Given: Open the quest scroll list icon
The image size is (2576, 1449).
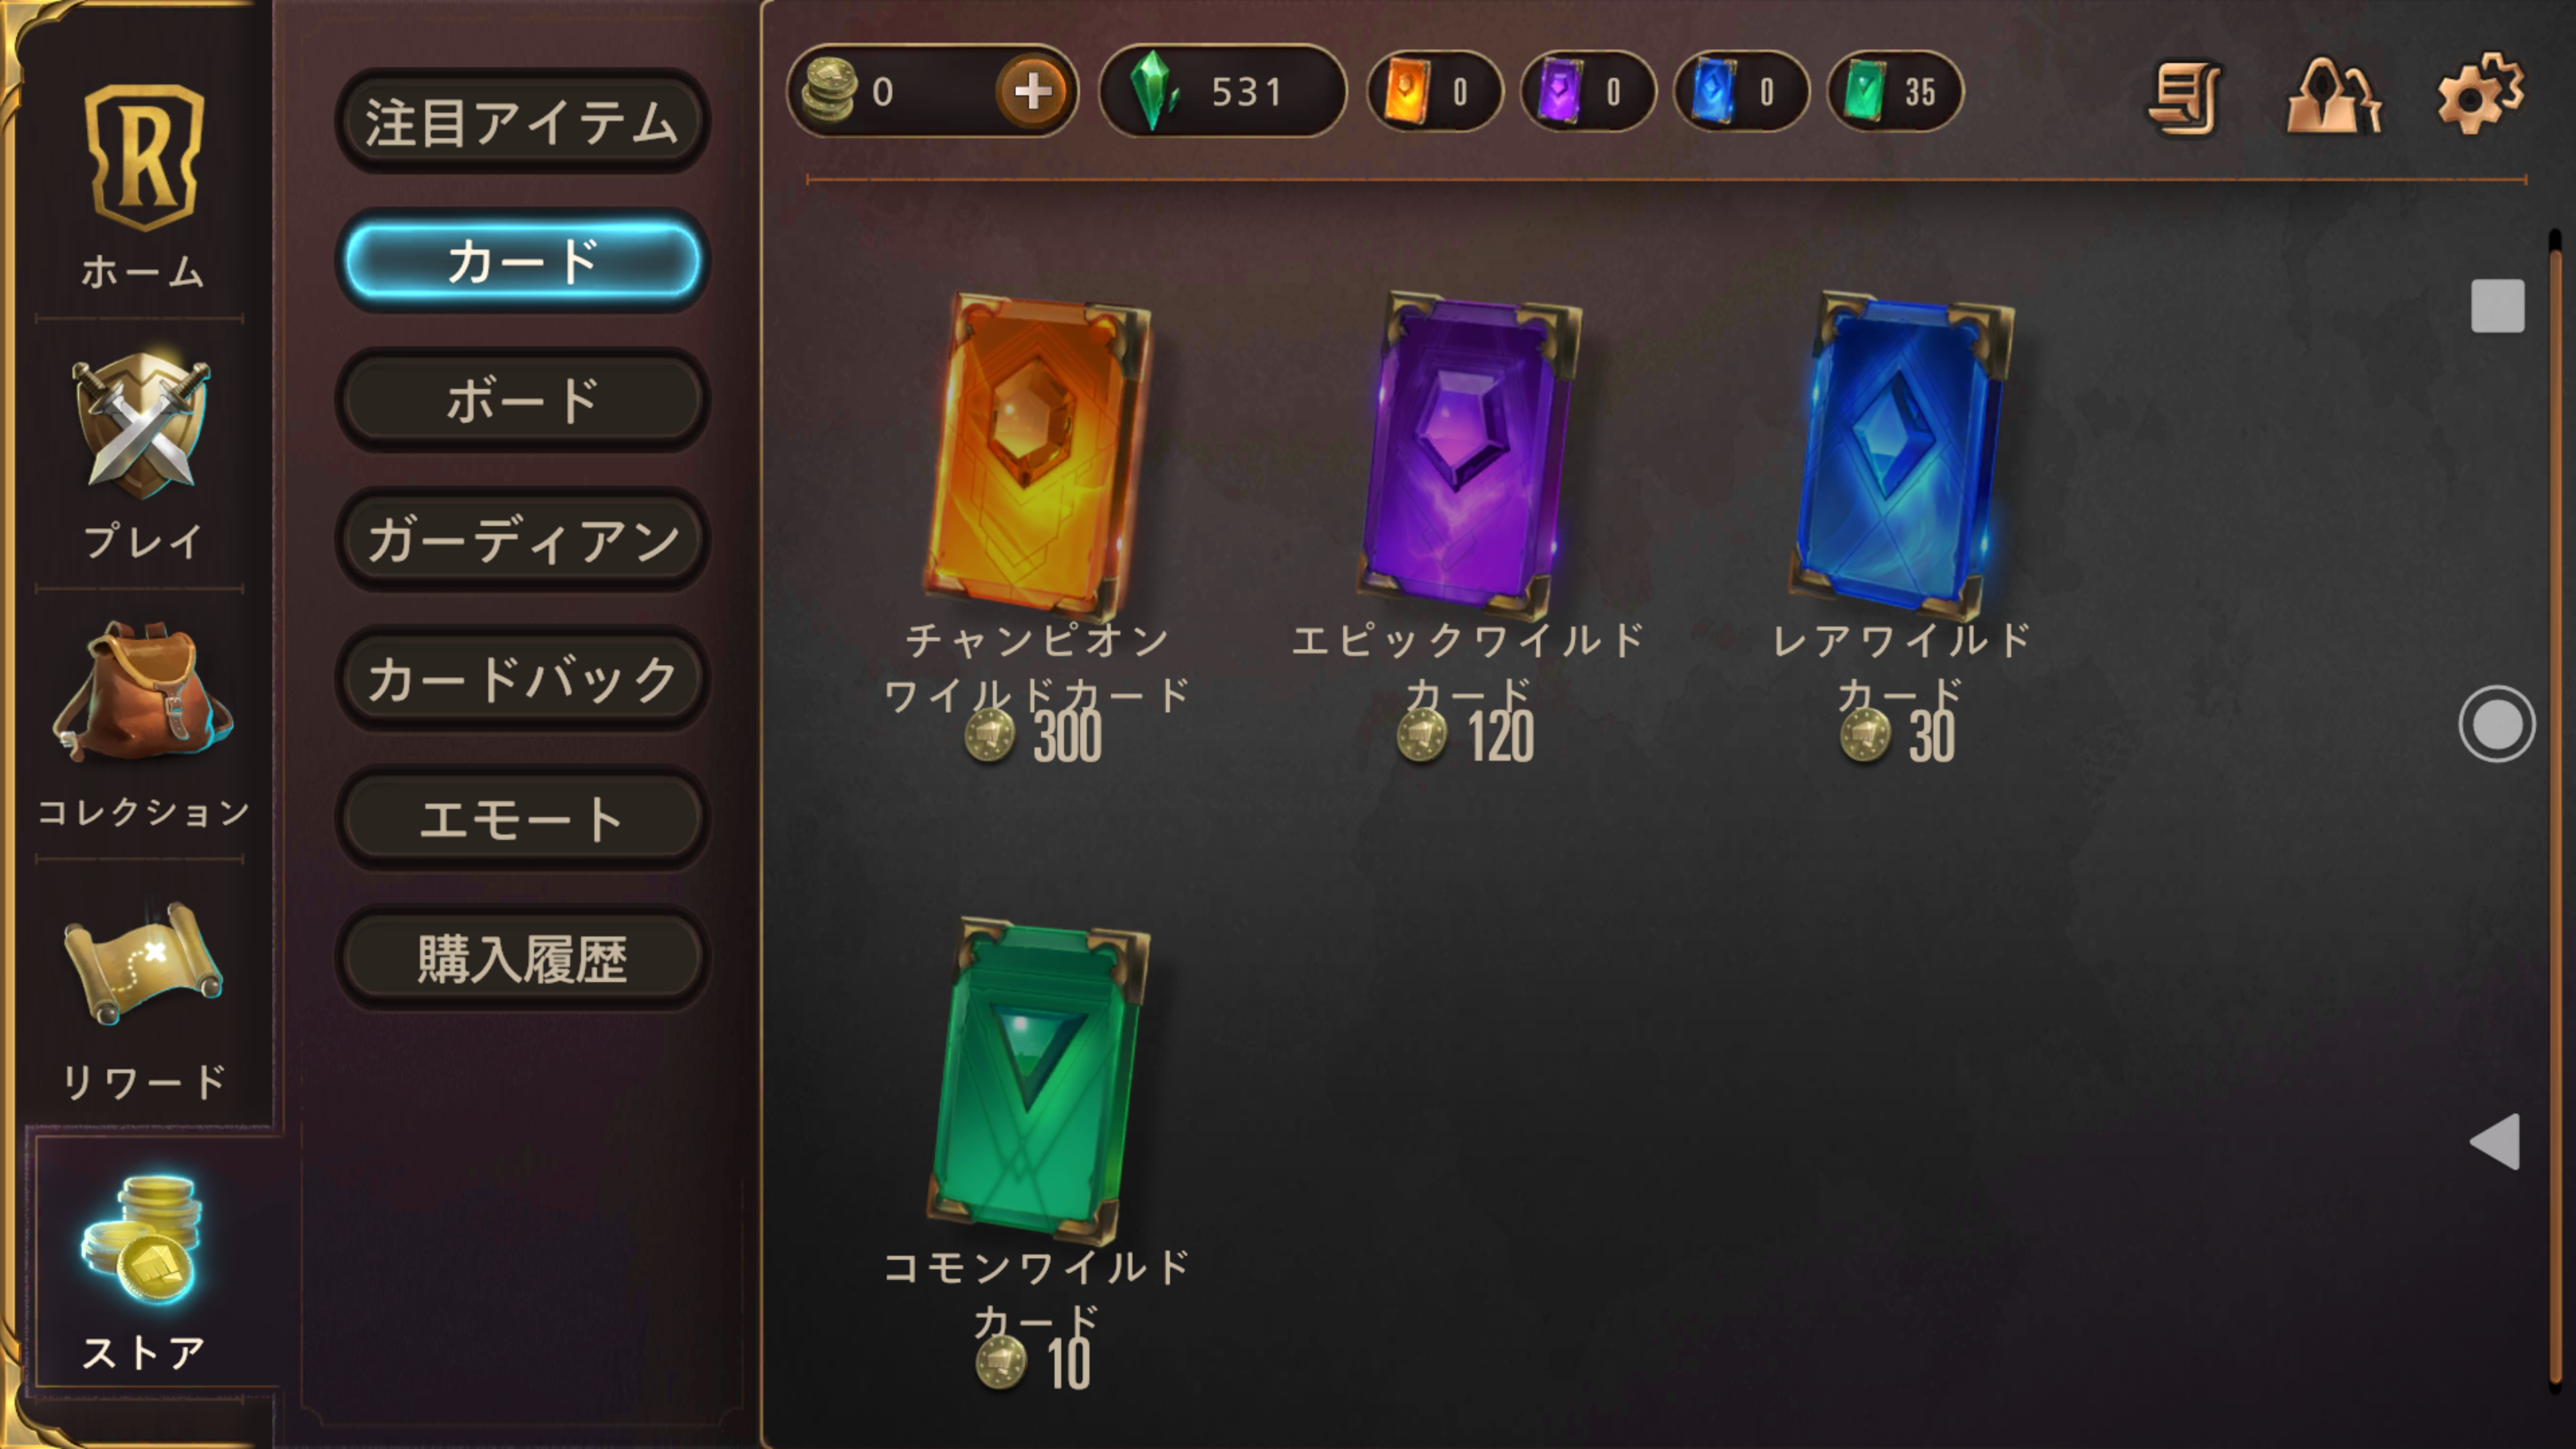Looking at the screenshot, I should [x=2185, y=96].
